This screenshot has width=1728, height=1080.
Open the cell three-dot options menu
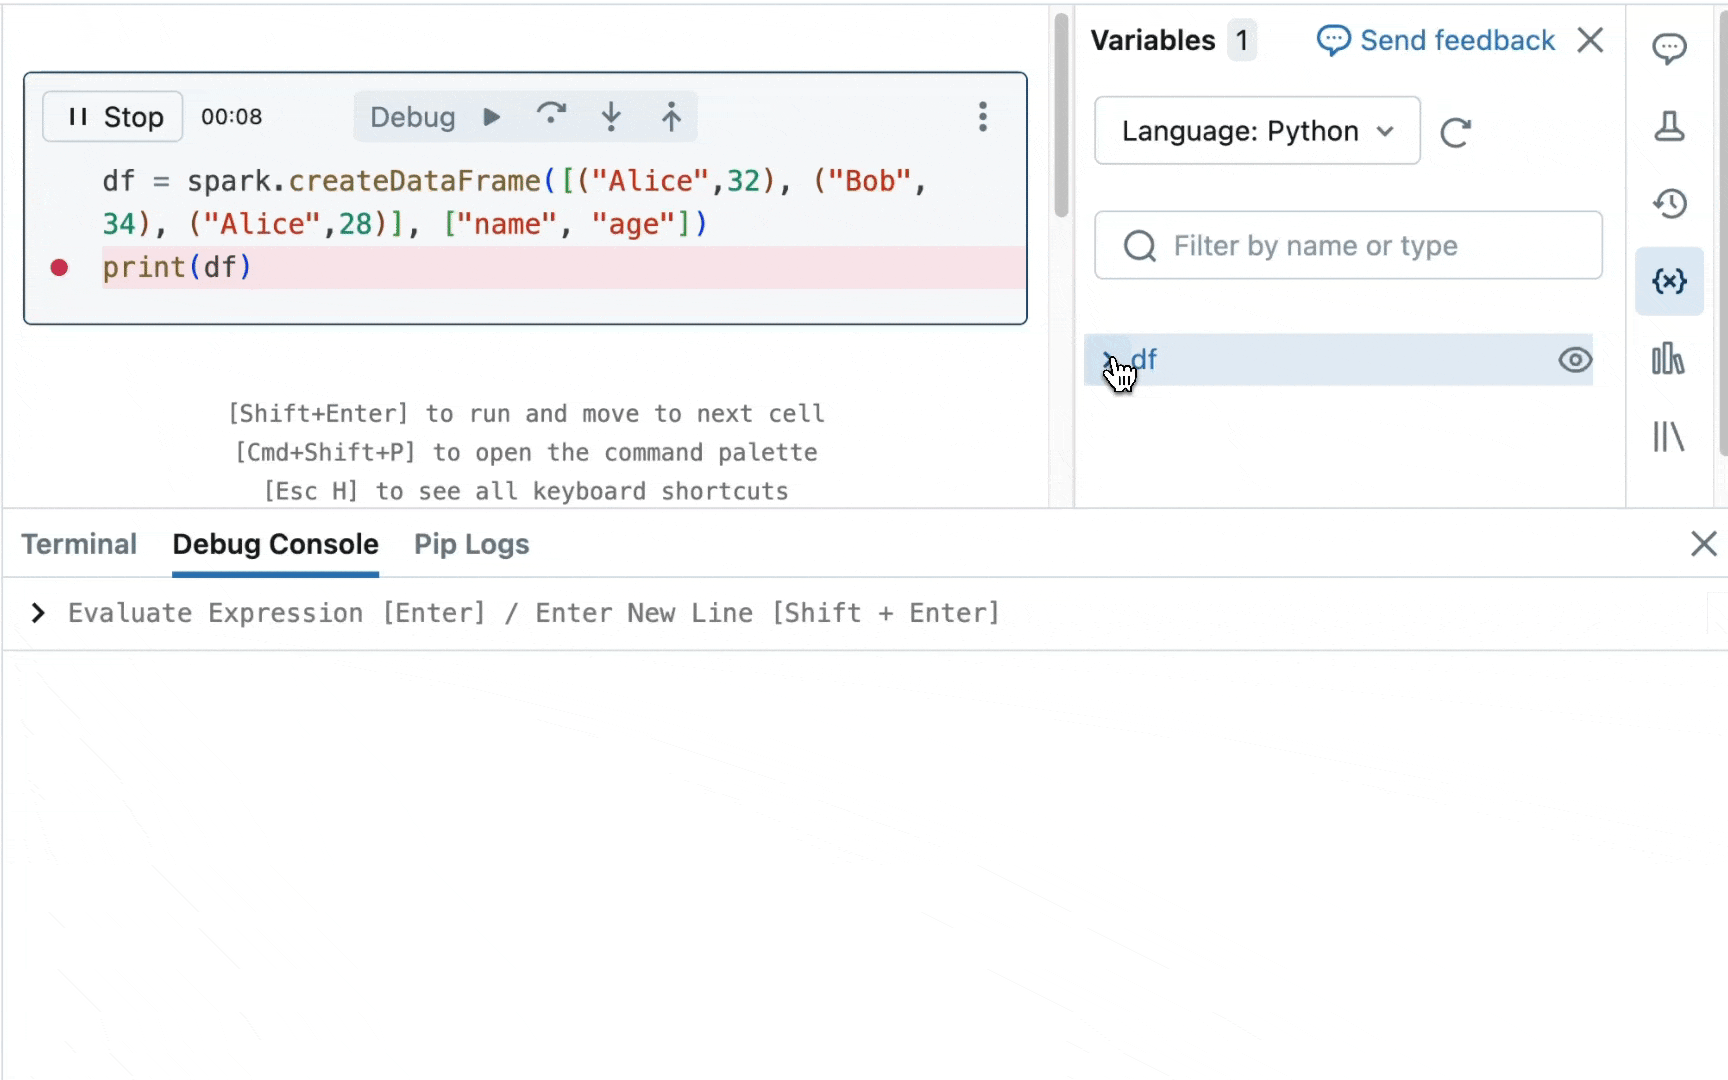point(983,117)
